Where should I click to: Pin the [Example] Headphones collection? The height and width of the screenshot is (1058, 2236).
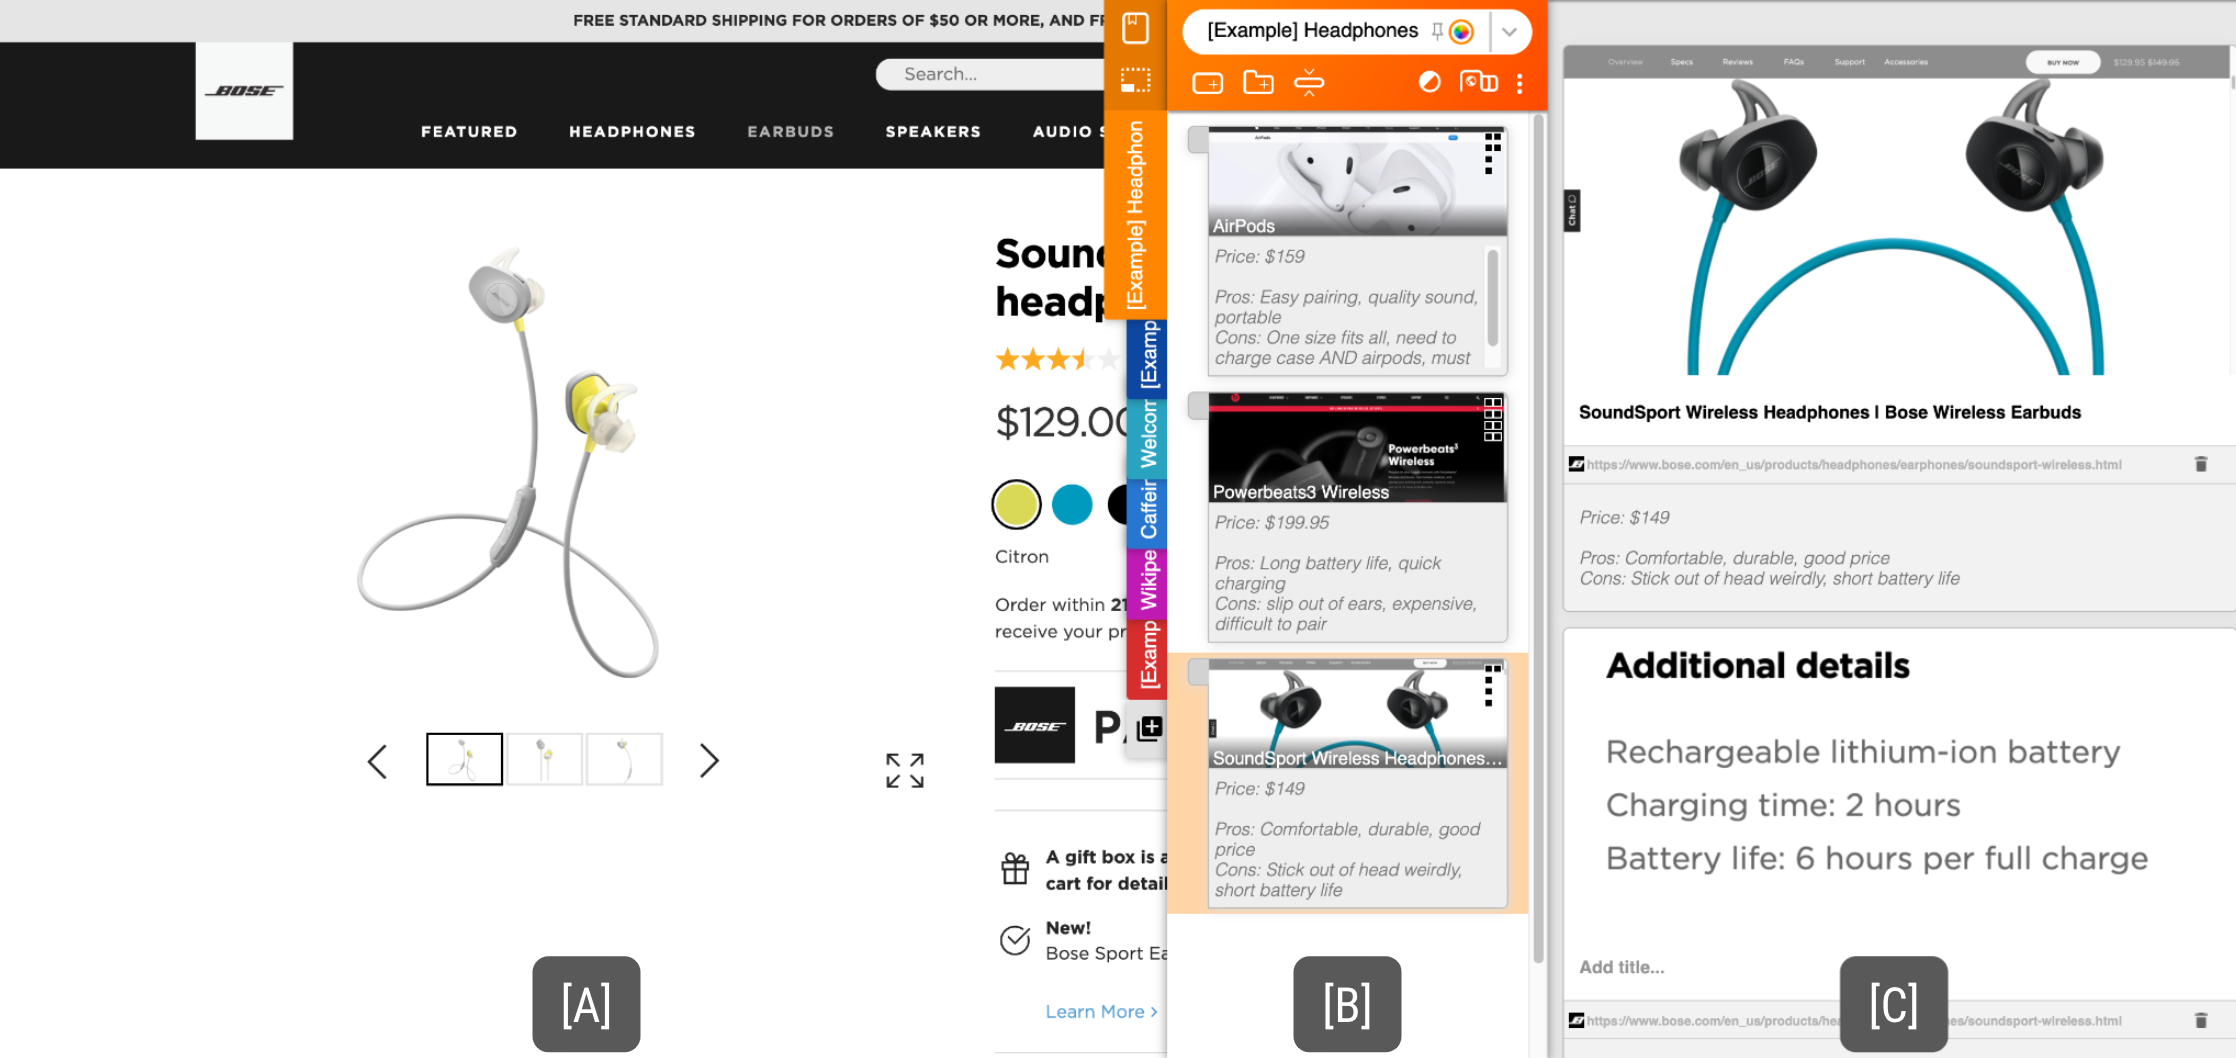[1436, 31]
